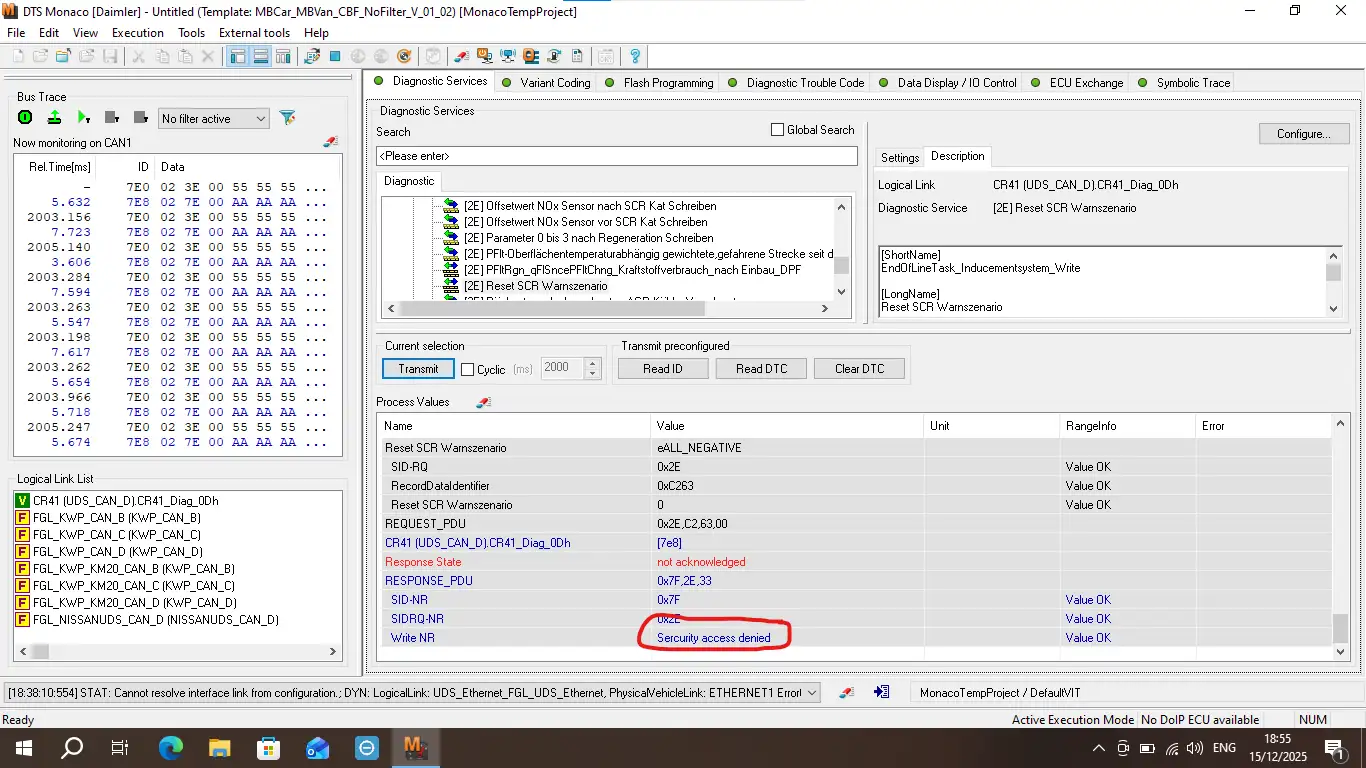This screenshot has width=1366, height=768.
Task: Clear the bus trace with eraser icon
Action: 330,143
